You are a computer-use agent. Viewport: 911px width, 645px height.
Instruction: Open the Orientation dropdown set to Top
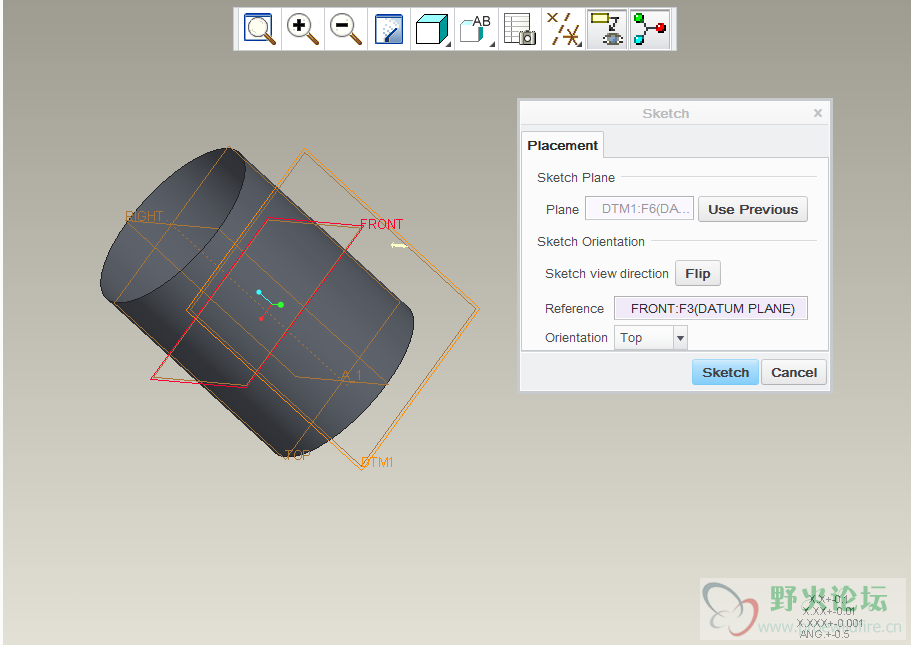coord(651,338)
